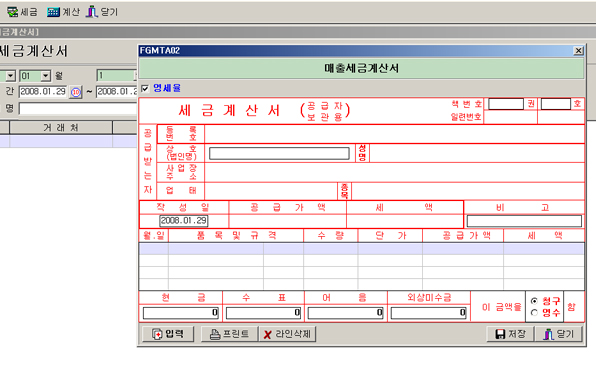Select the 청구 radio button

pyautogui.click(x=534, y=301)
